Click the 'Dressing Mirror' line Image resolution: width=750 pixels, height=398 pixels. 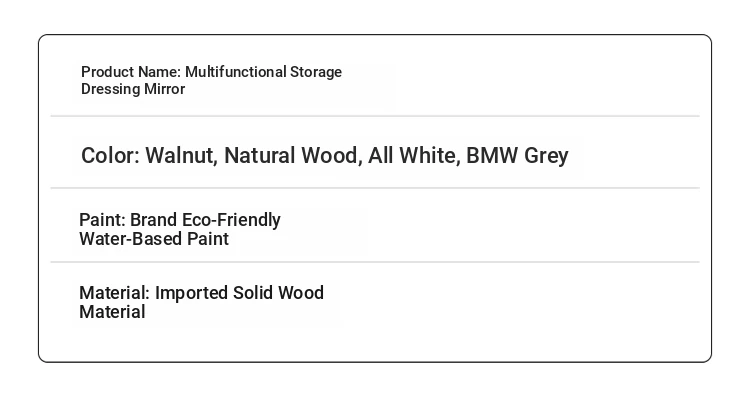pyautogui.click(x=133, y=89)
